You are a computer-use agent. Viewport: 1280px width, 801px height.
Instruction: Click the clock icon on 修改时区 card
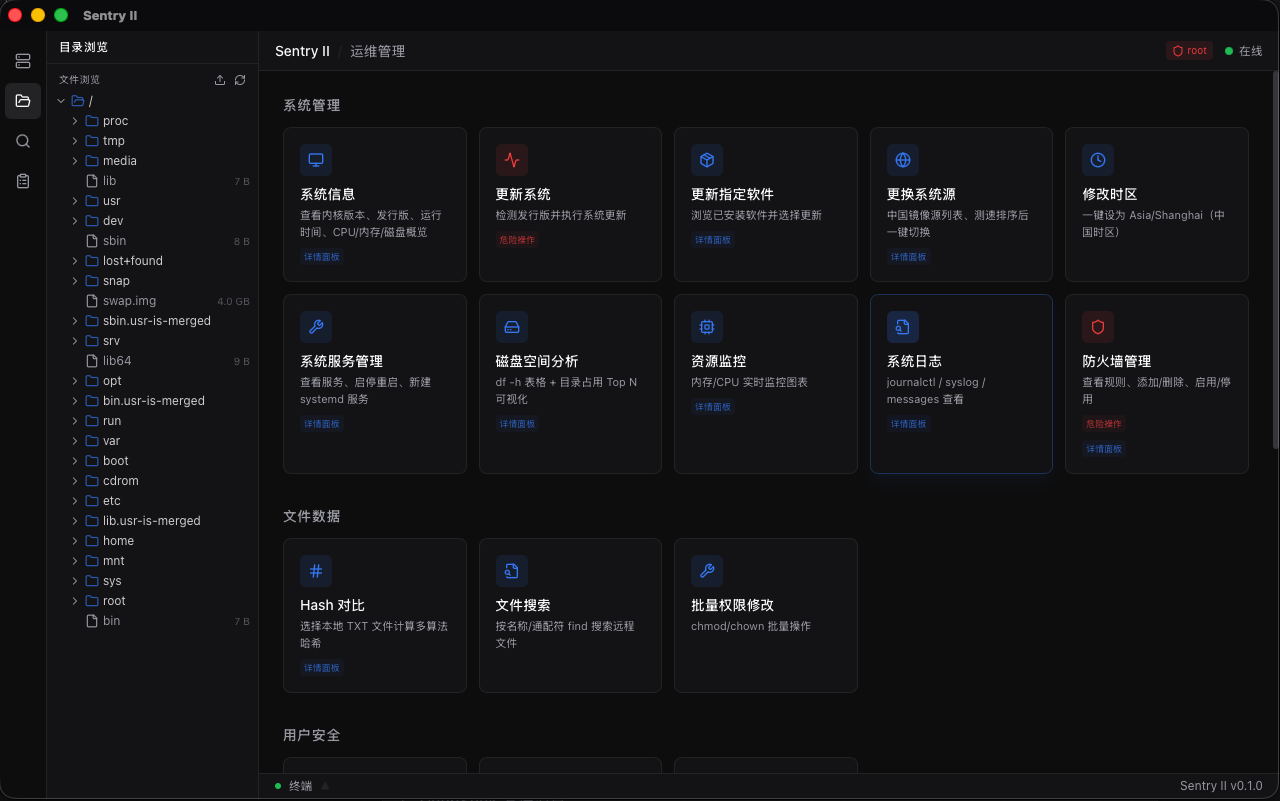click(1098, 160)
